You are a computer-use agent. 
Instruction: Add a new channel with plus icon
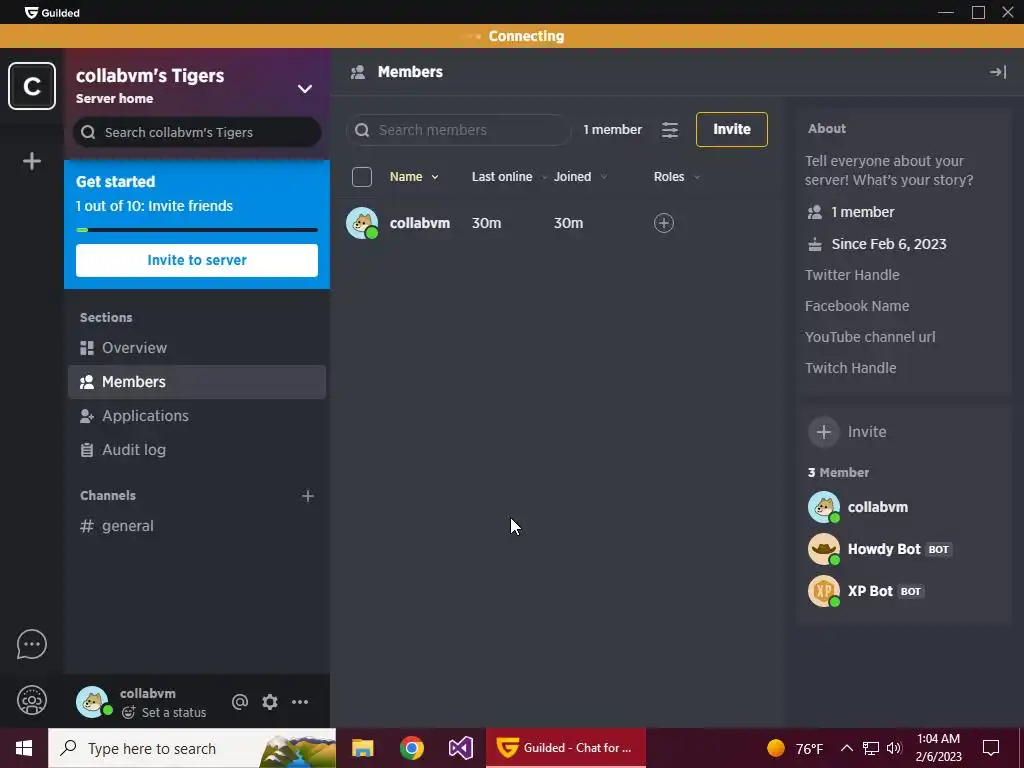(x=308, y=496)
